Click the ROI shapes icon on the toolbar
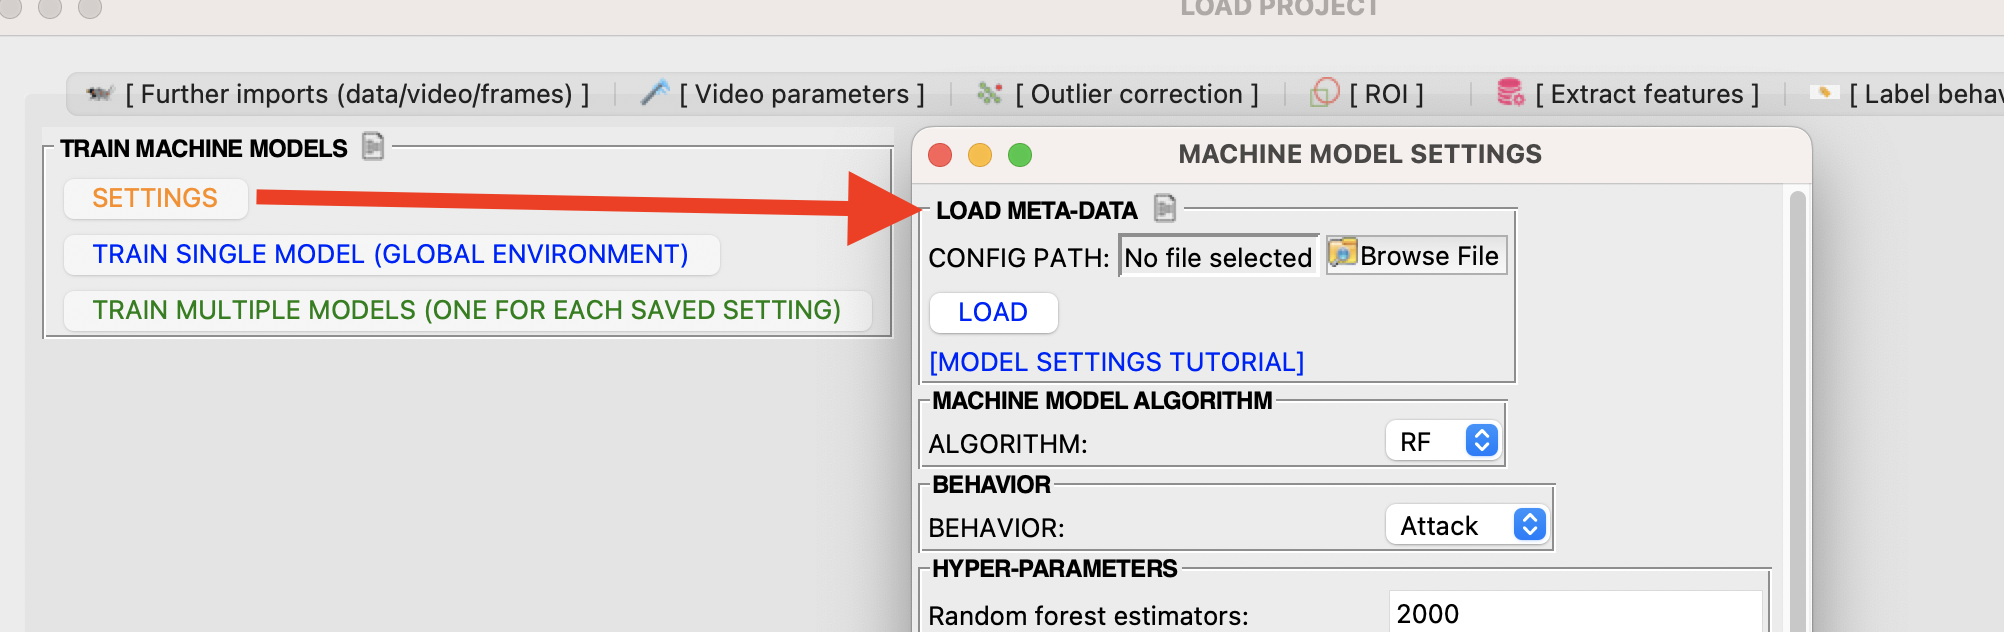 (1325, 93)
